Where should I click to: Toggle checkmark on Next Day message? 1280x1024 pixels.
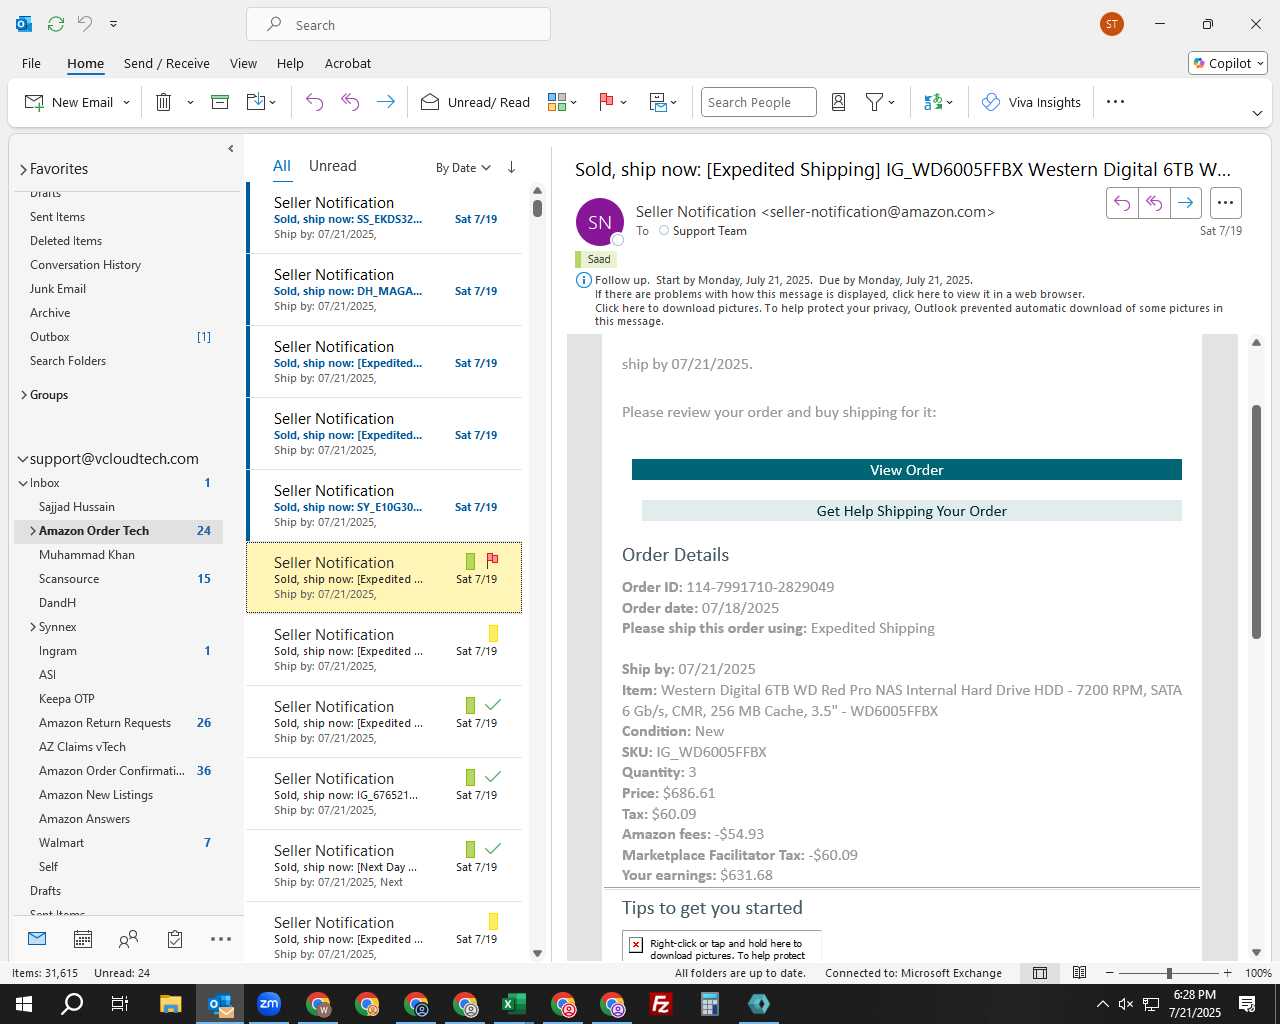point(493,849)
